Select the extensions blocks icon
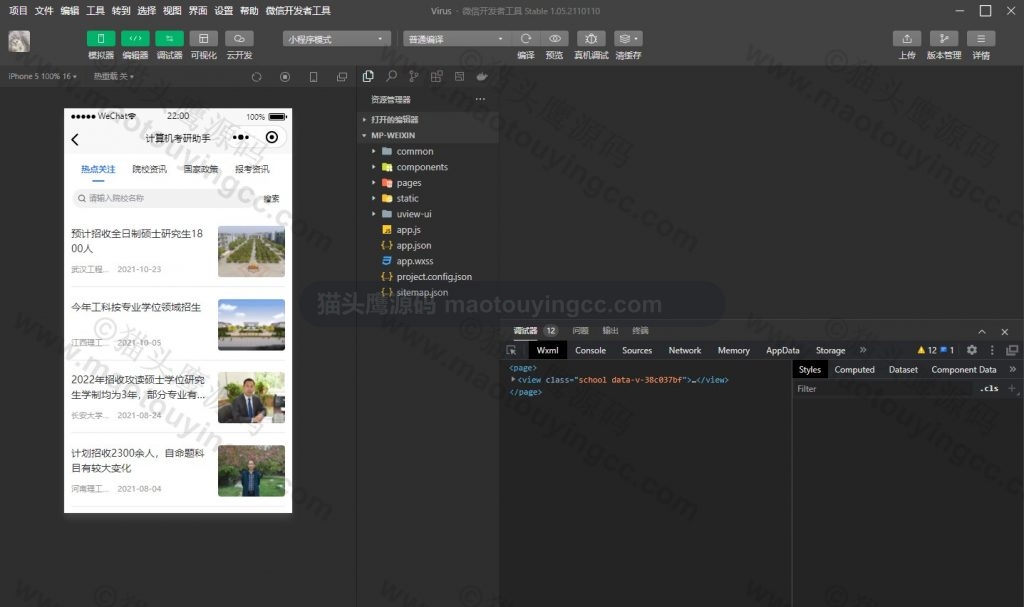This screenshot has height=607, width=1024. point(436,76)
